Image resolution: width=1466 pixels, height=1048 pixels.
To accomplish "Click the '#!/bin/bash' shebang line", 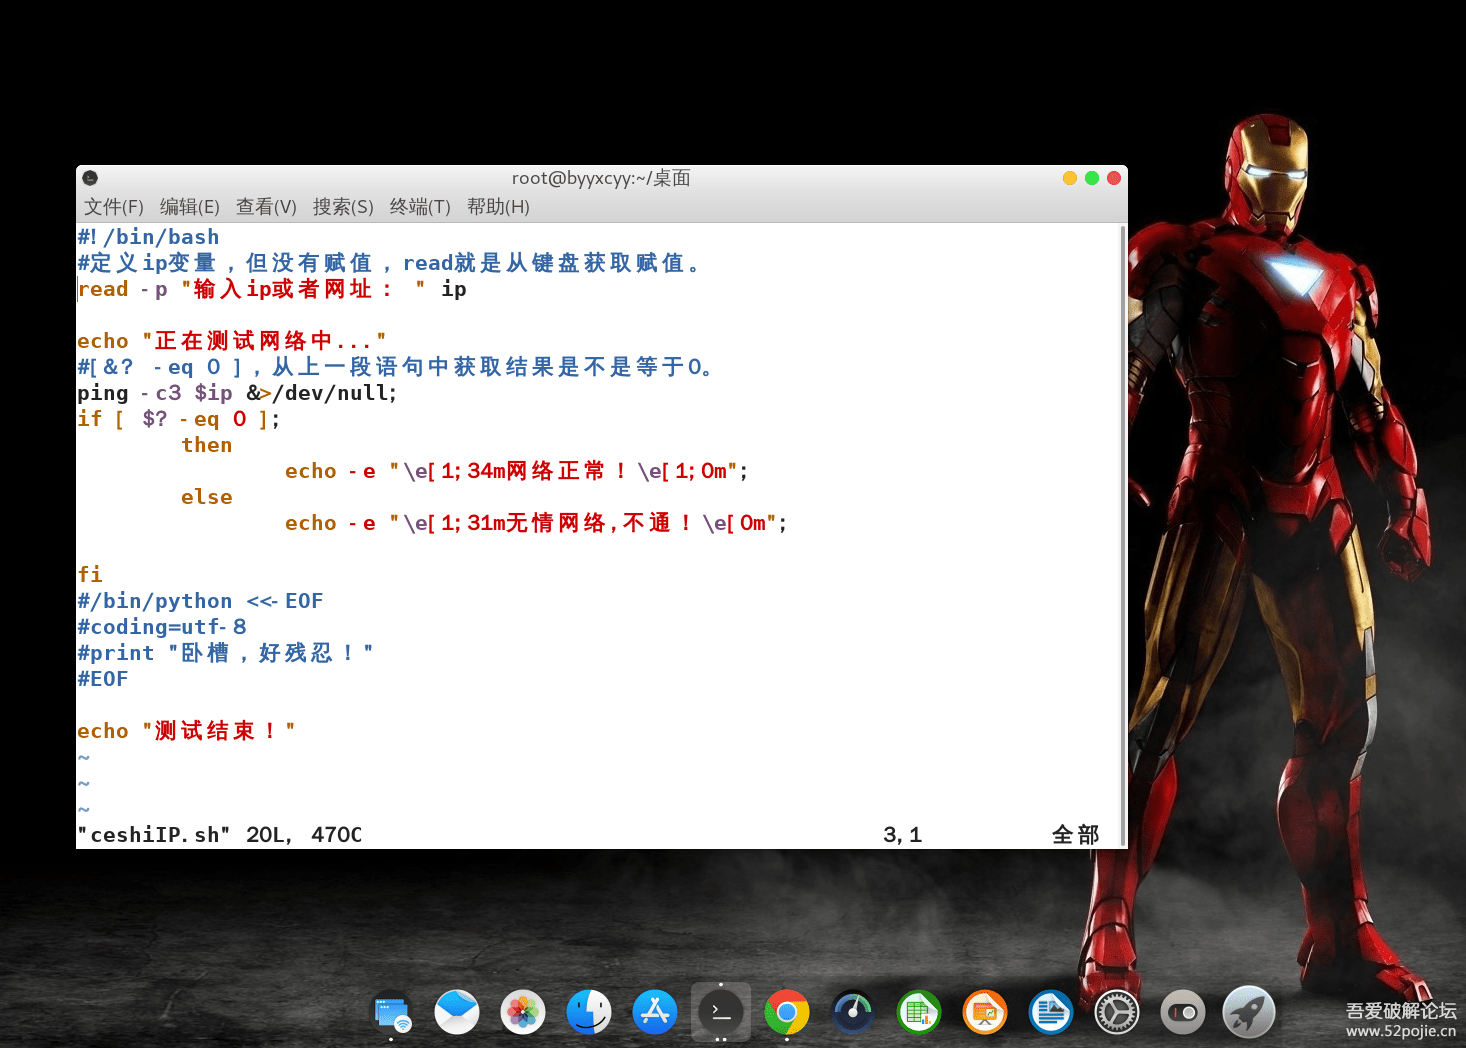I will (148, 237).
